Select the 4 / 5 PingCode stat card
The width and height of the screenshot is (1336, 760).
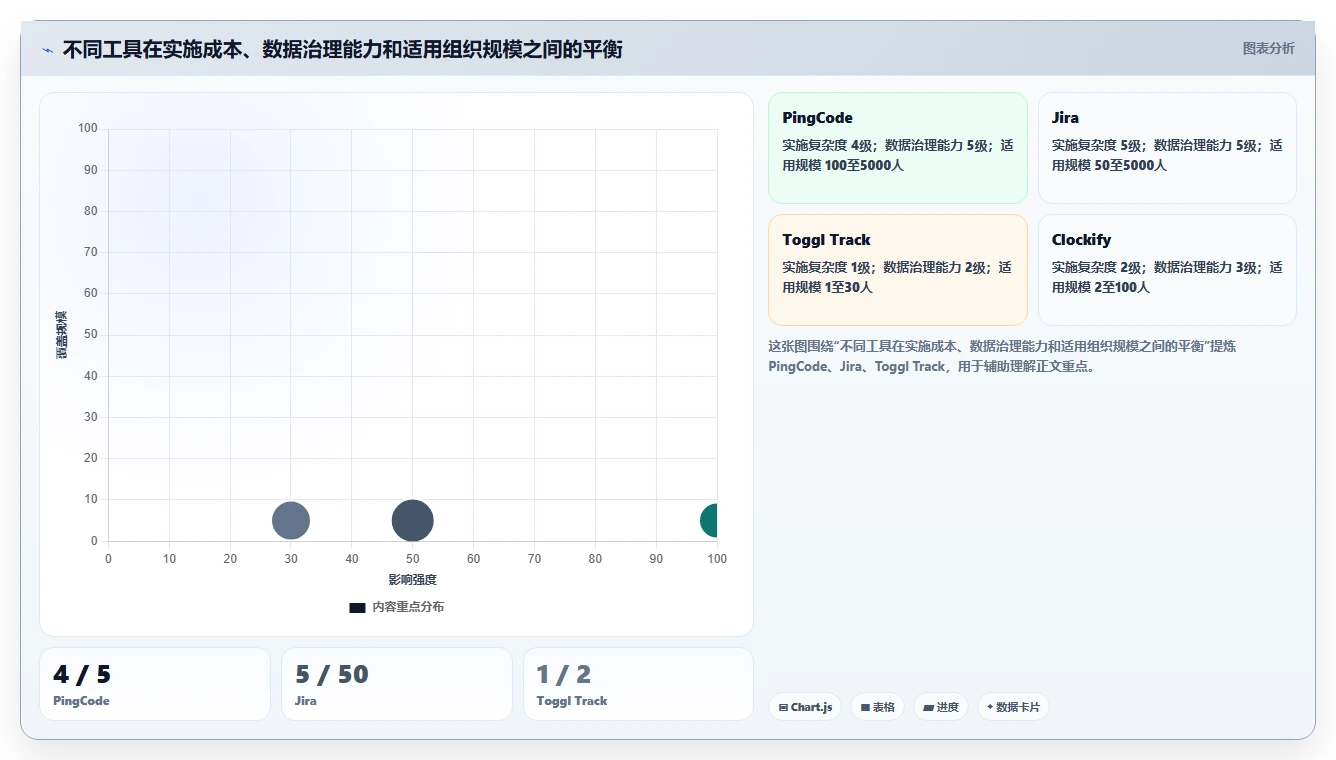(154, 684)
